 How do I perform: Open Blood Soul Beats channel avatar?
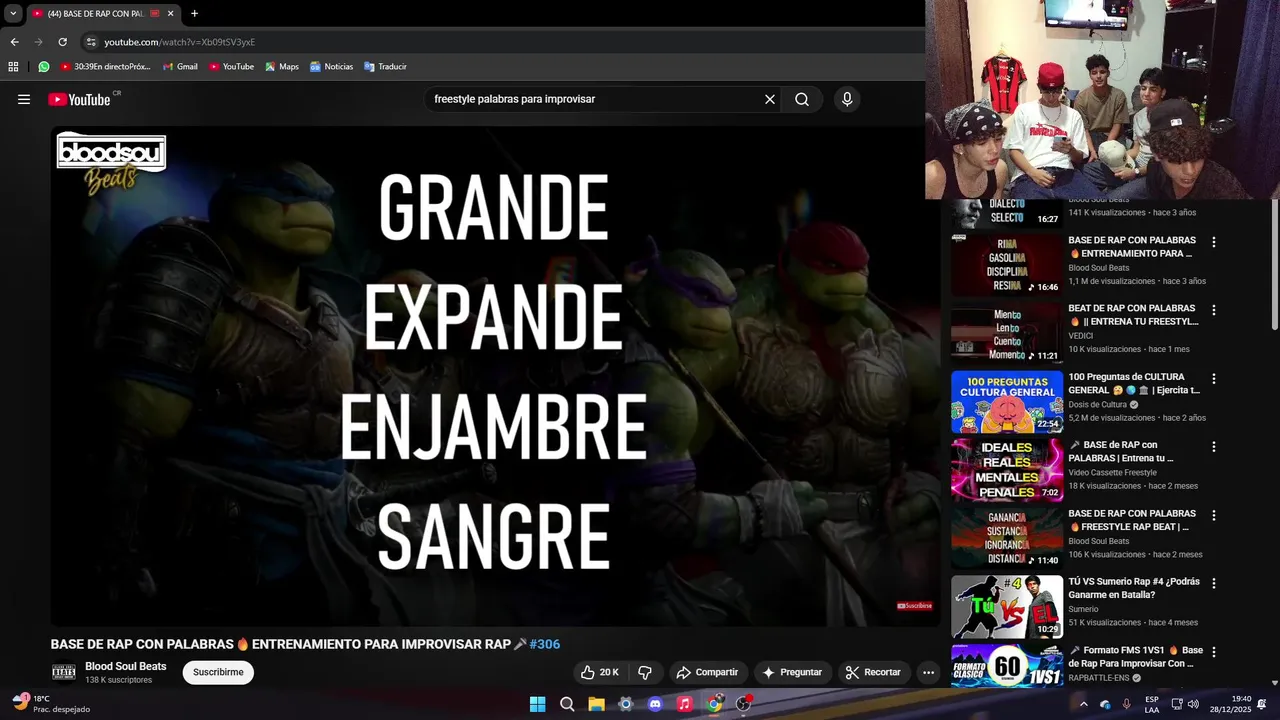63,672
